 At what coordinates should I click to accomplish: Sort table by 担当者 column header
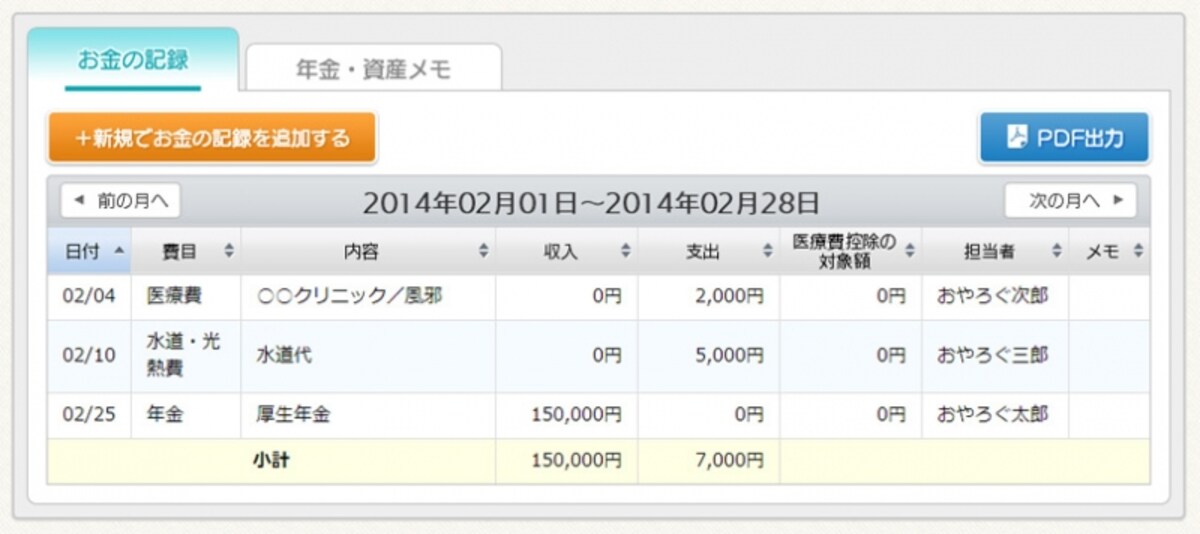click(995, 252)
